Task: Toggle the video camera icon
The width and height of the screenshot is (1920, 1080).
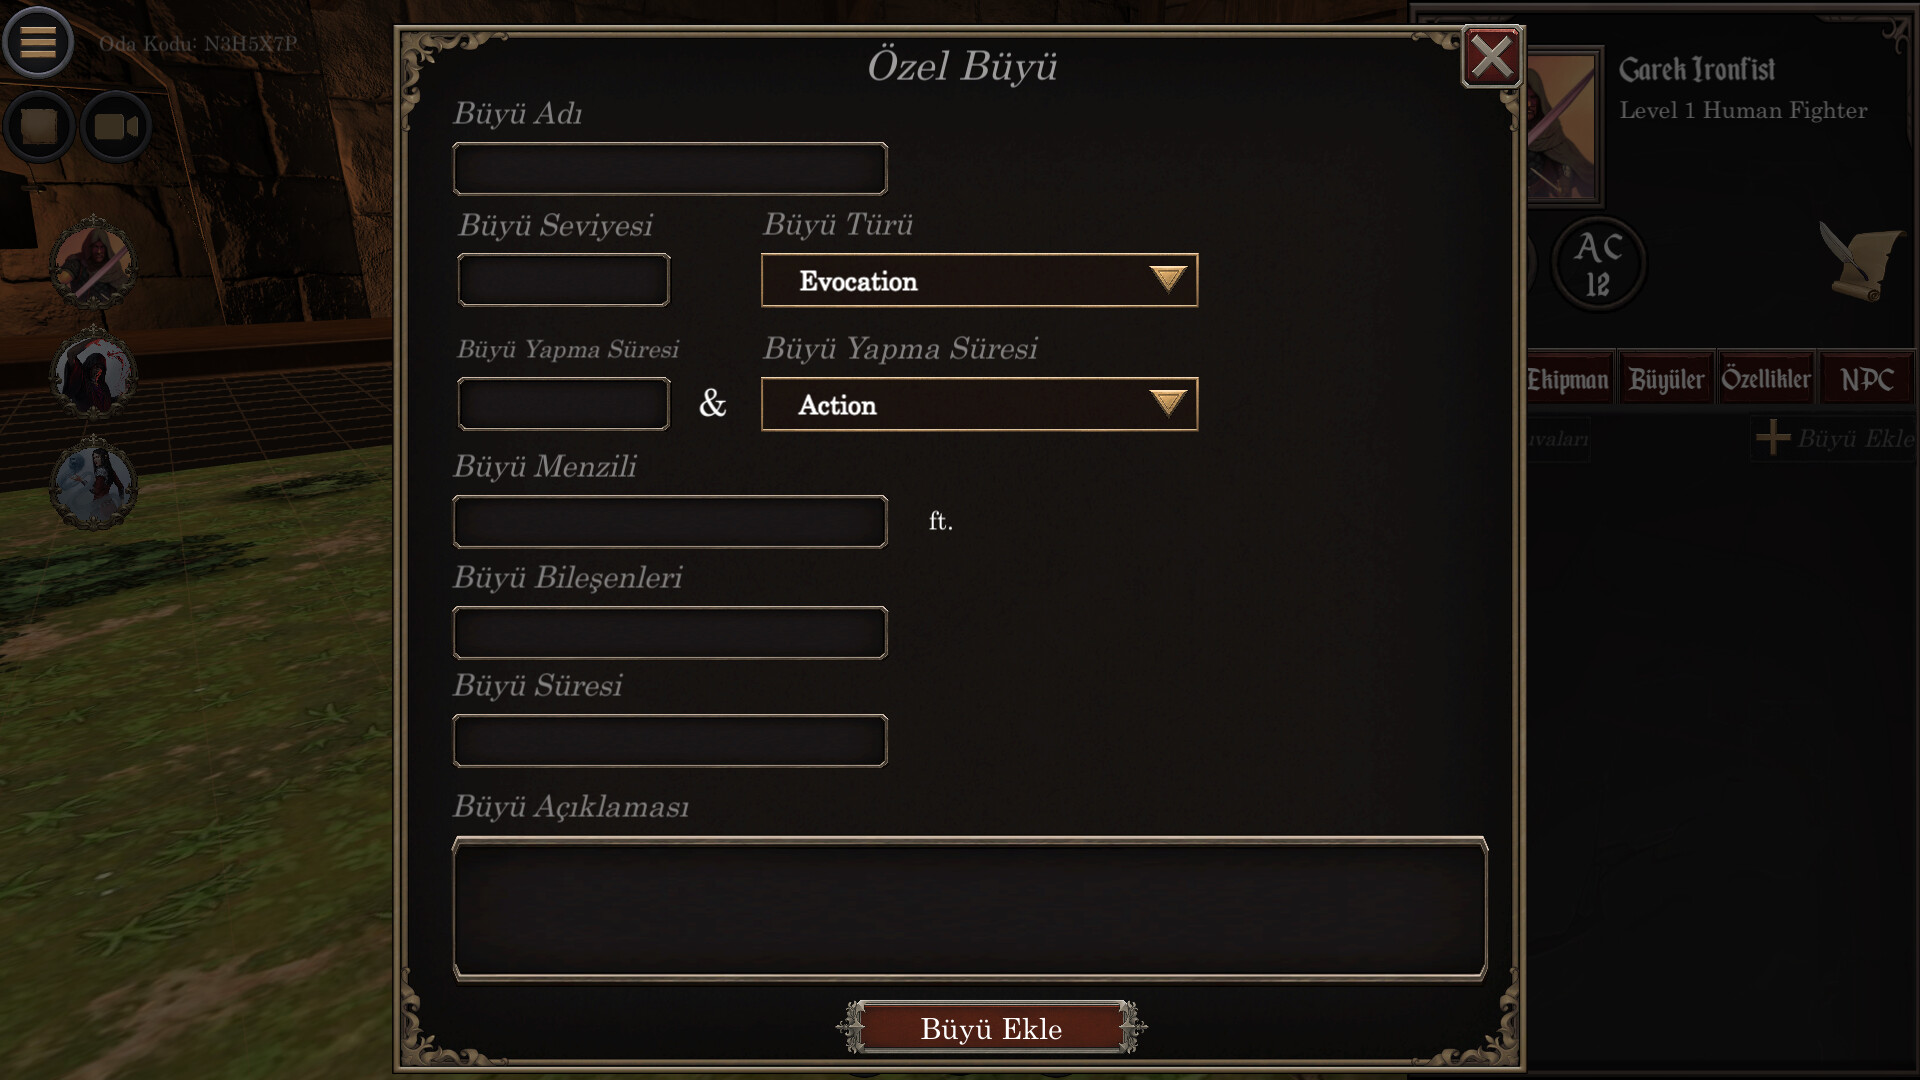Action: click(x=115, y=127)
